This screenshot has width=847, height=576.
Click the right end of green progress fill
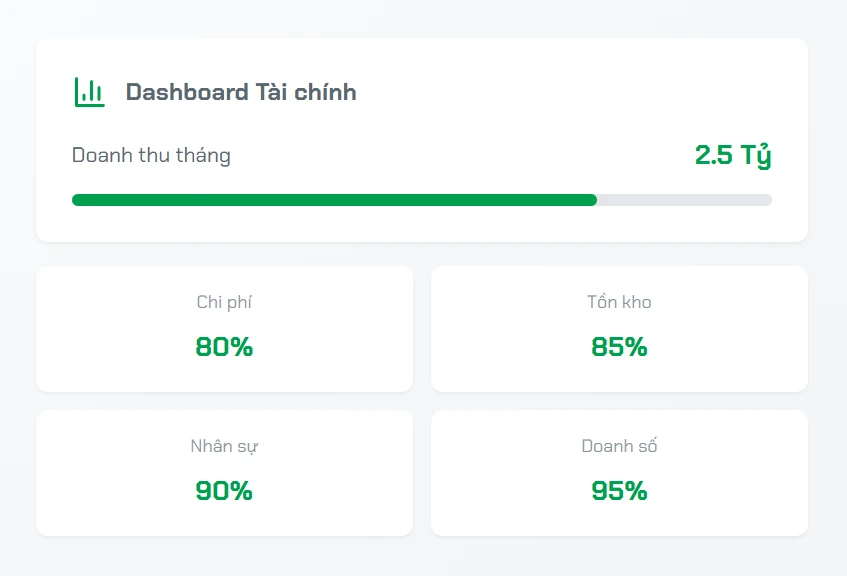pyautogui.click(x=592, y=200)
